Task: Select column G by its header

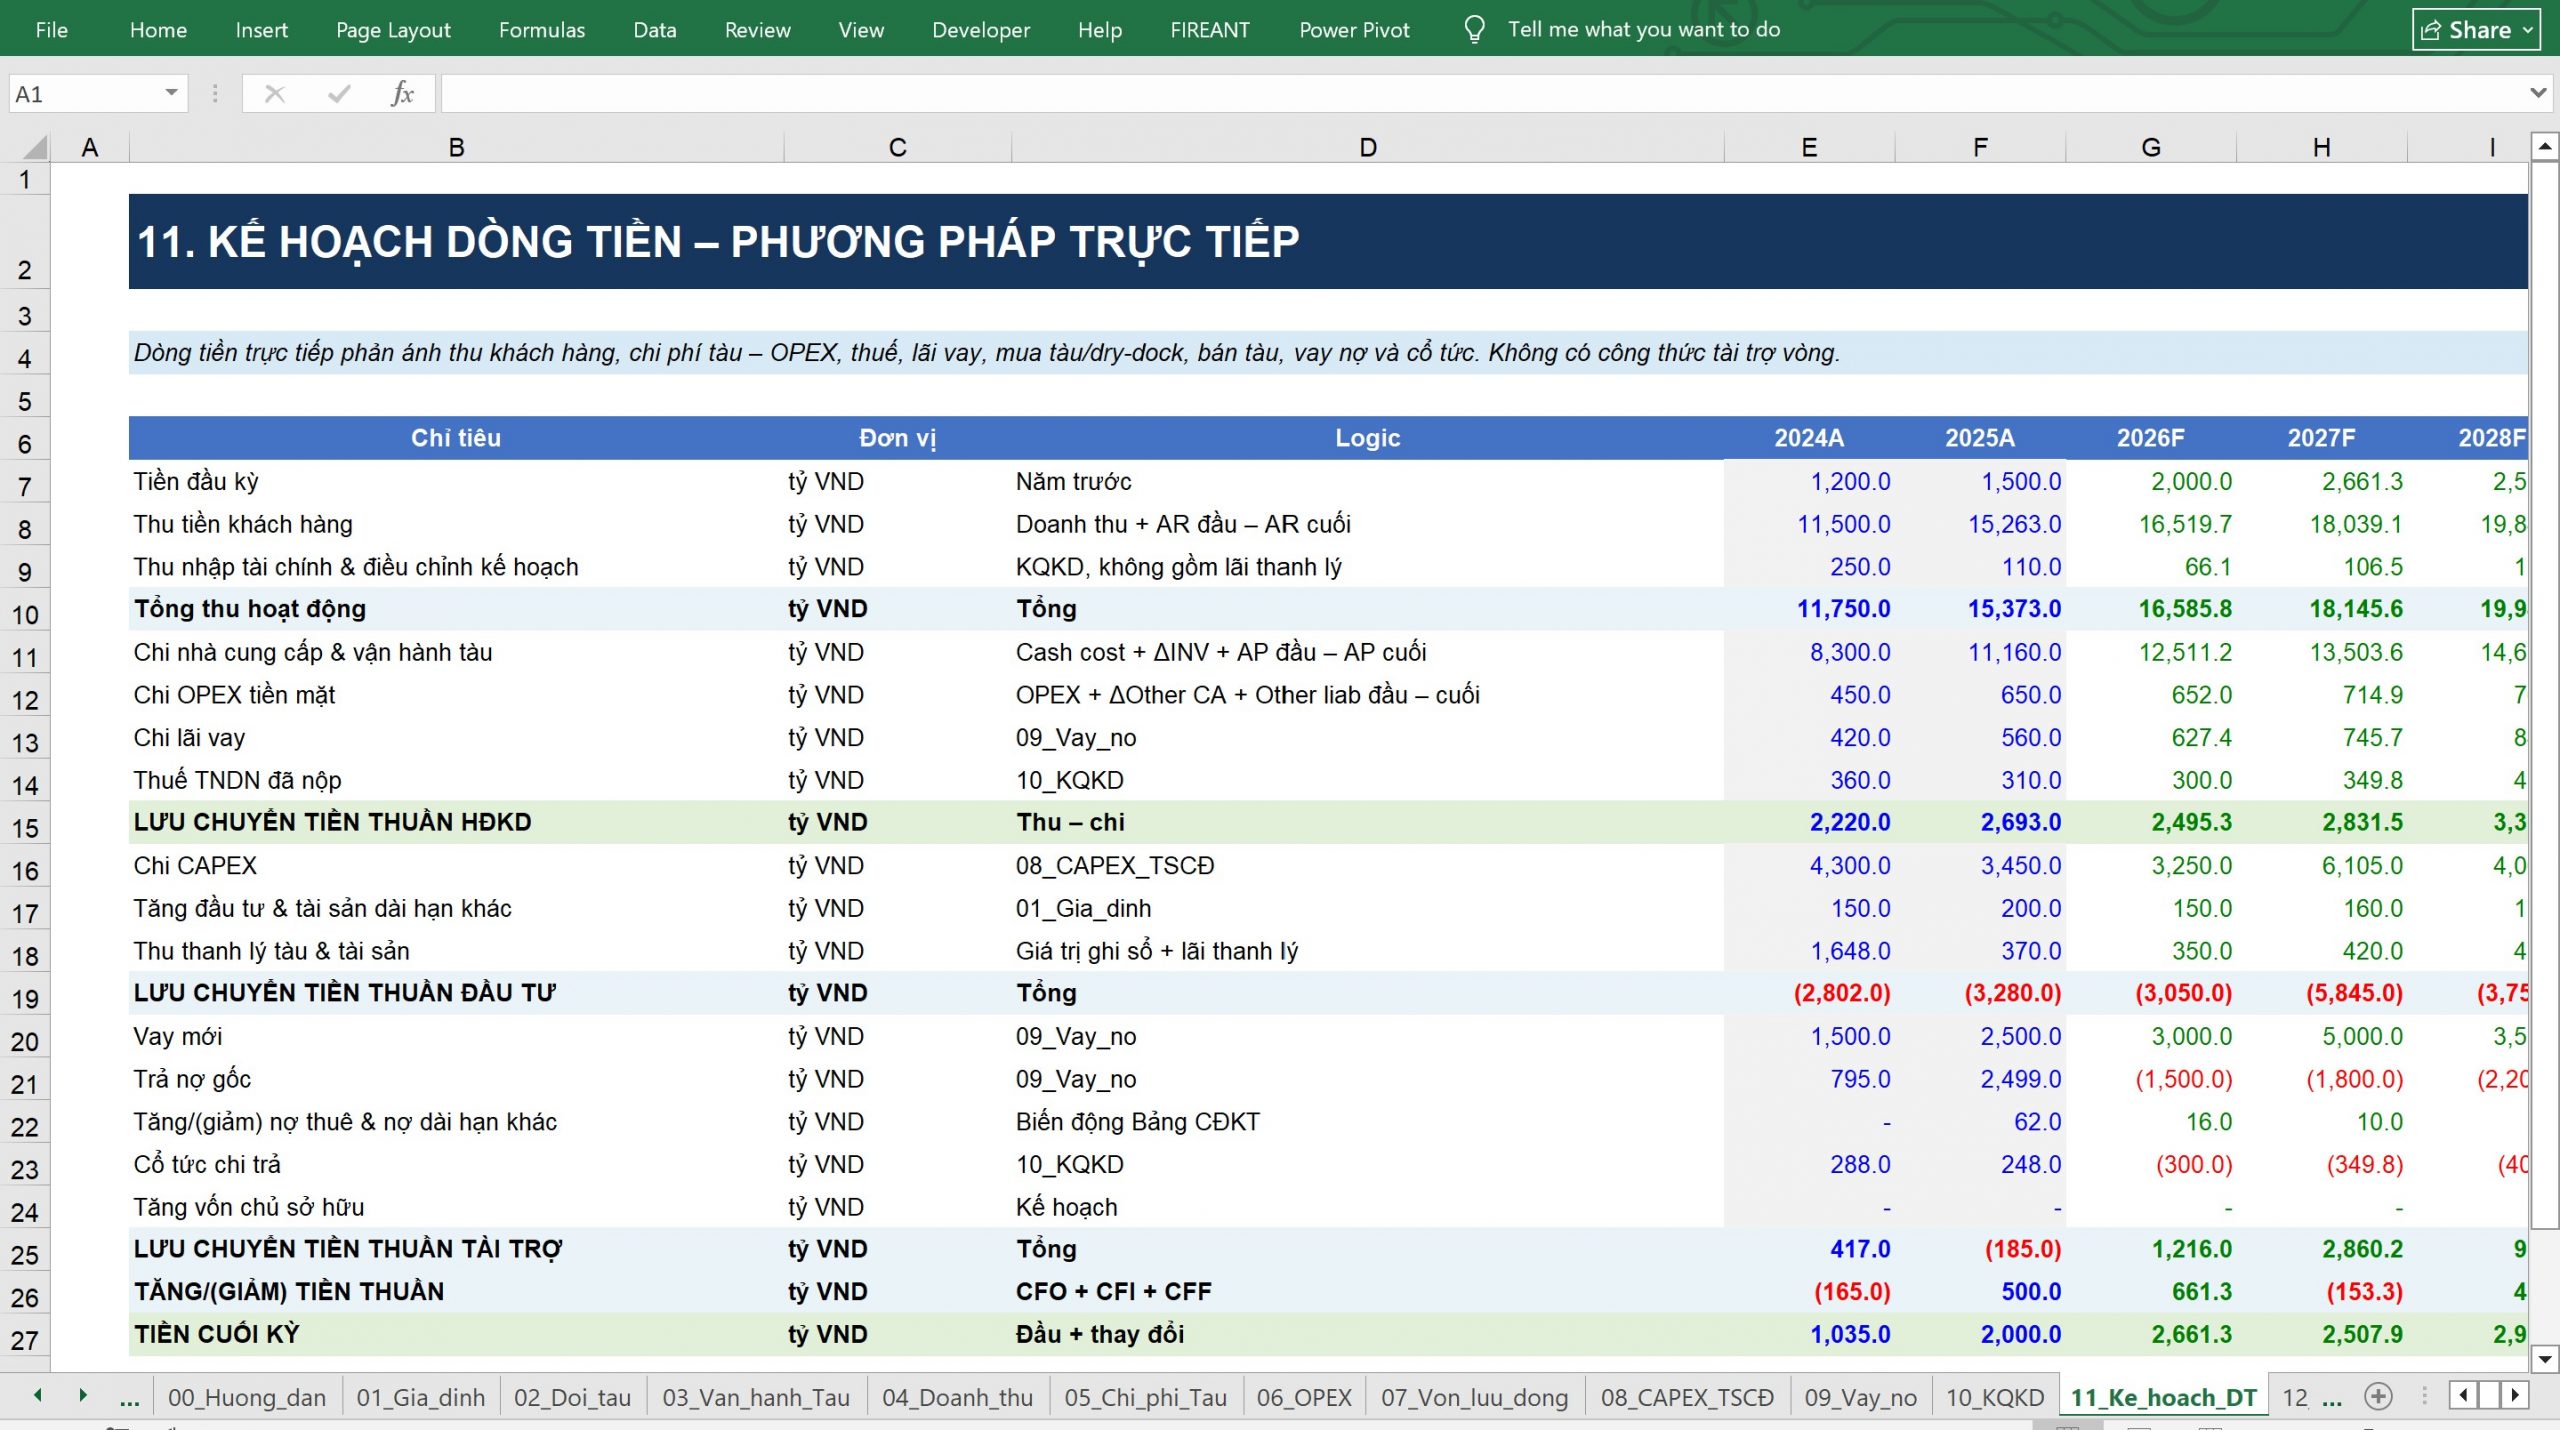Action: [2151, 148]
